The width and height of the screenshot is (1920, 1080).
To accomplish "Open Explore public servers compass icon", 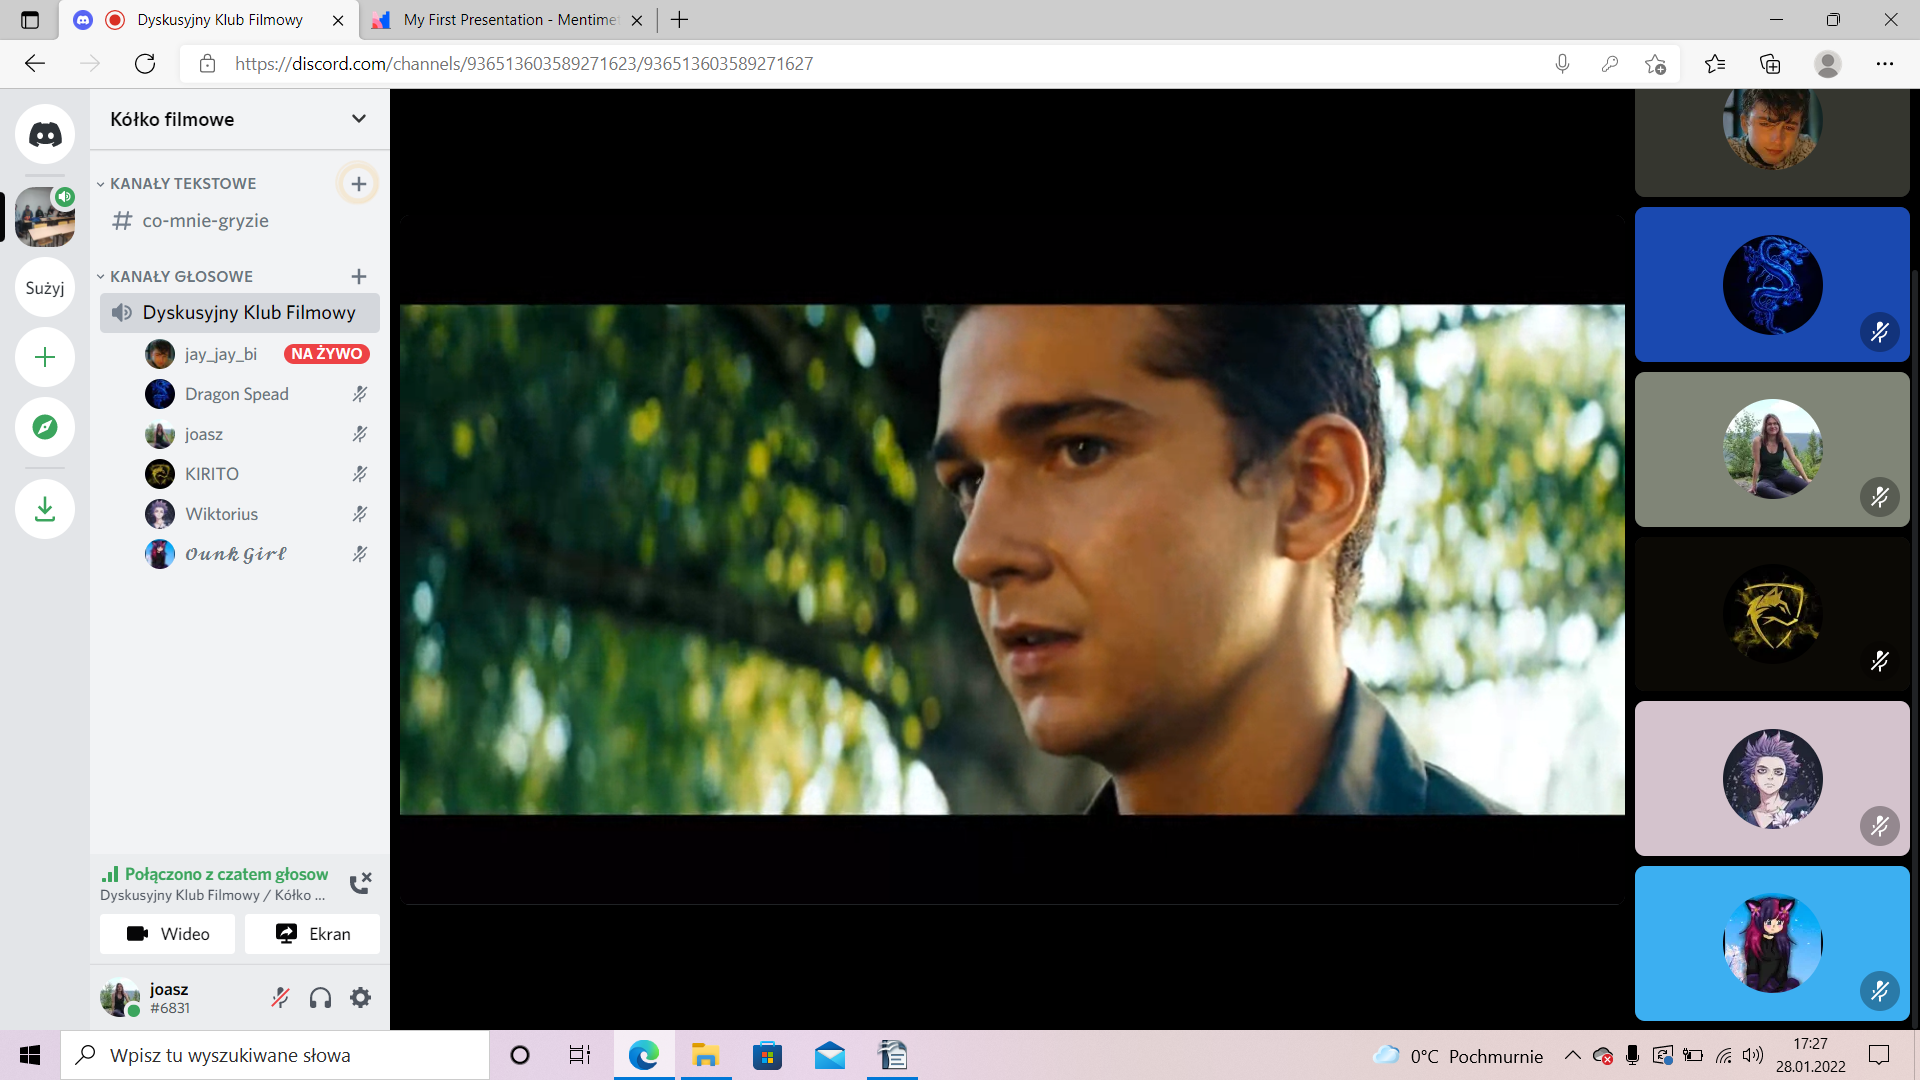I will pyautogui.click(x=45, y=427).
